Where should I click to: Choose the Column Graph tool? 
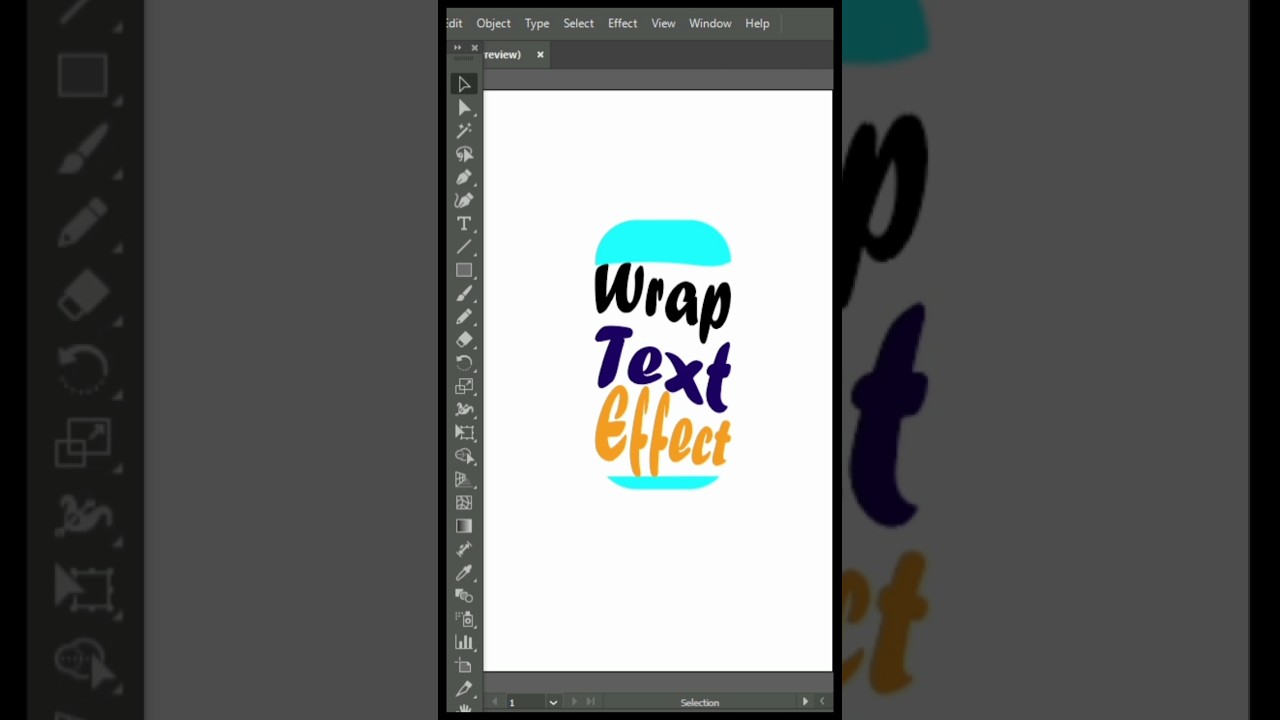pyautogui.click(x=464, y=642)
